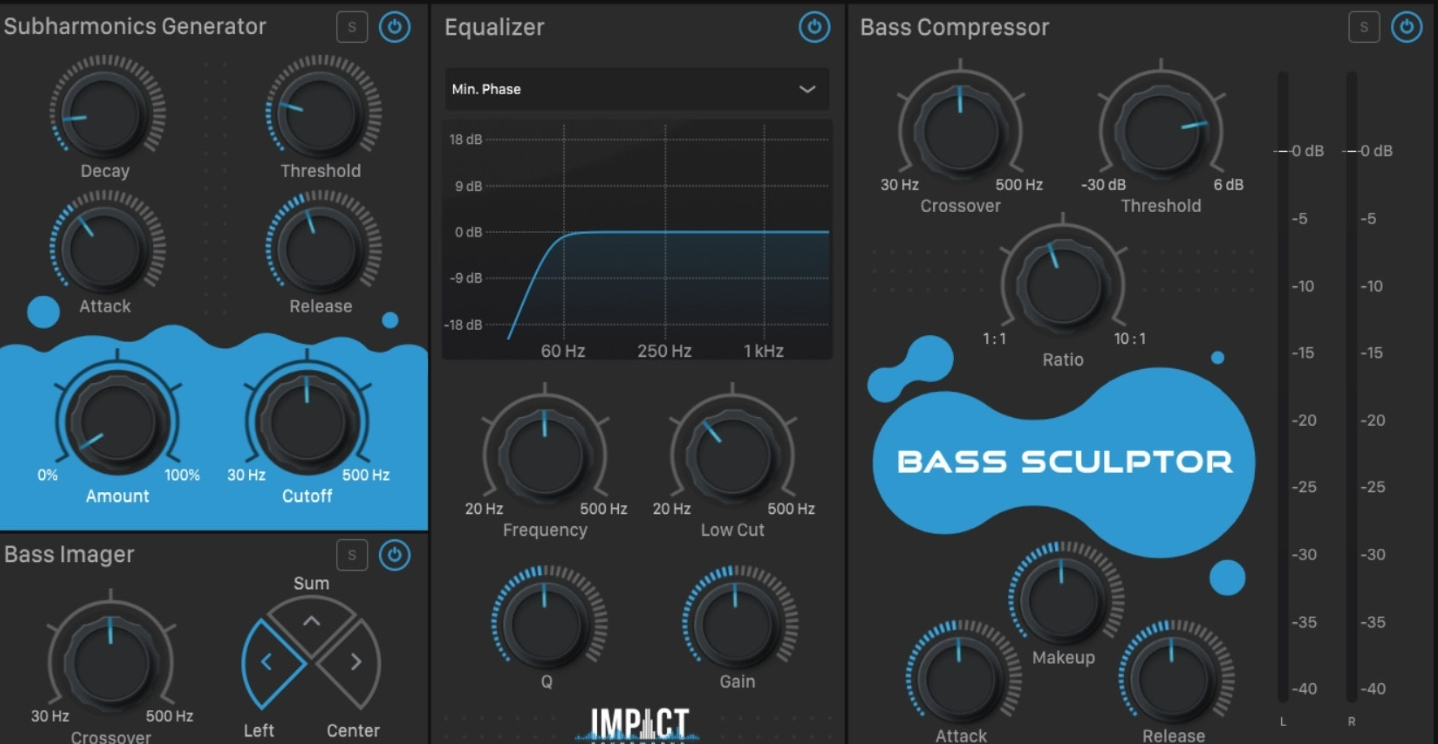Click the Min. Phase dropdown chevron
The image size is (1438, 744).
coord(807,89)
